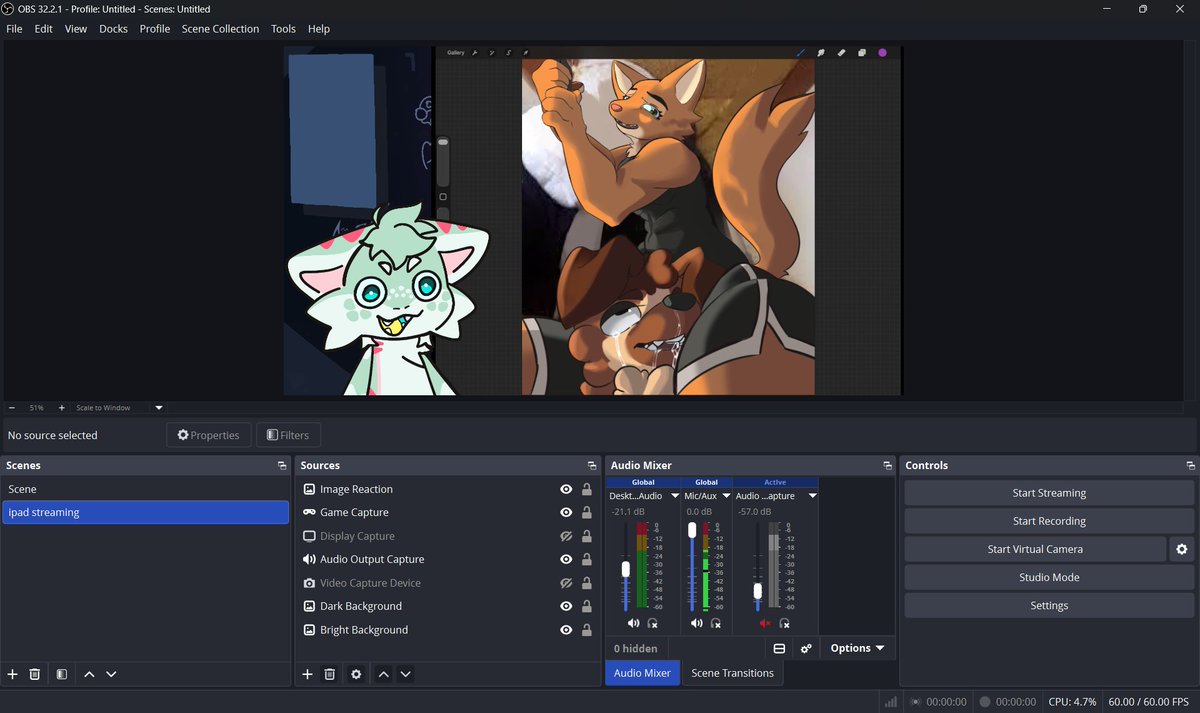Float the Audio Mixer dock with its popout icon
Viewport: 1200px width, 713px height.
[x=887, y=466]
